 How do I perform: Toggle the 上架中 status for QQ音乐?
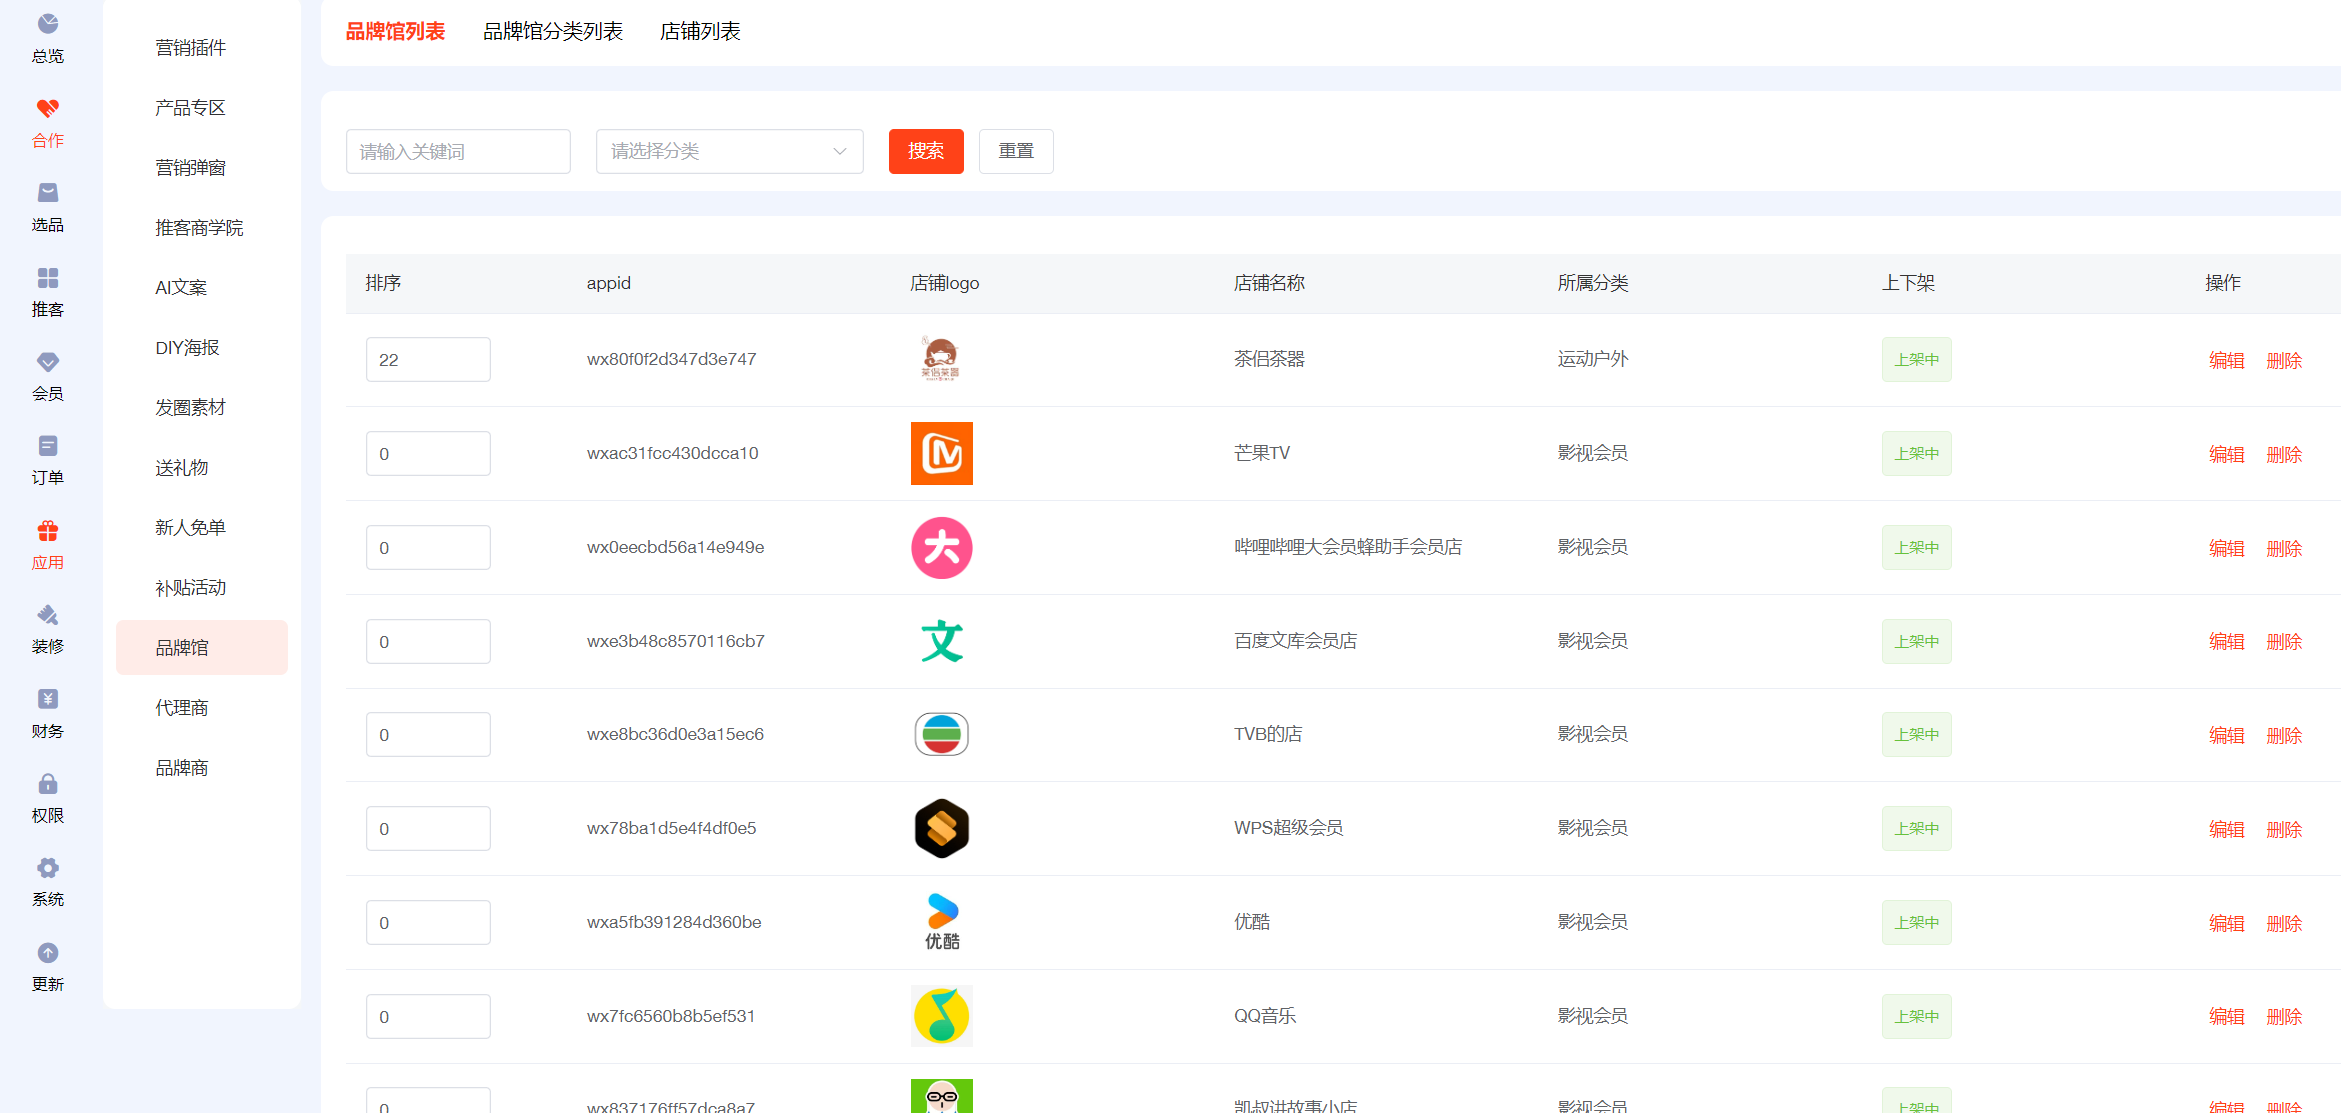(1915, 1017)
